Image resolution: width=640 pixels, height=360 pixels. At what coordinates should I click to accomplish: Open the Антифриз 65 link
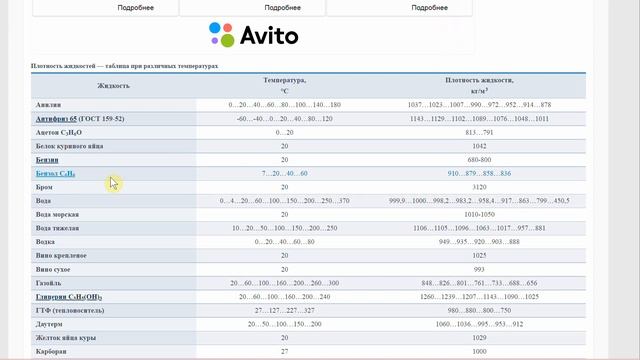click(56, 119)
